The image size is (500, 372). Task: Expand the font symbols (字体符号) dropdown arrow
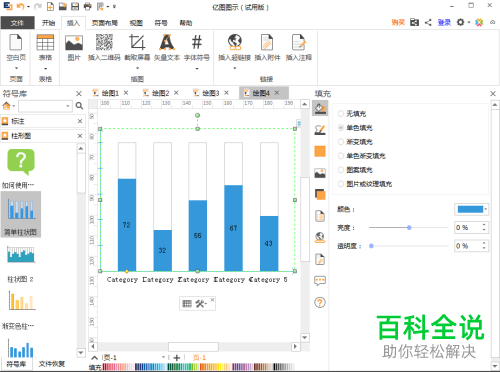(197, 69)
